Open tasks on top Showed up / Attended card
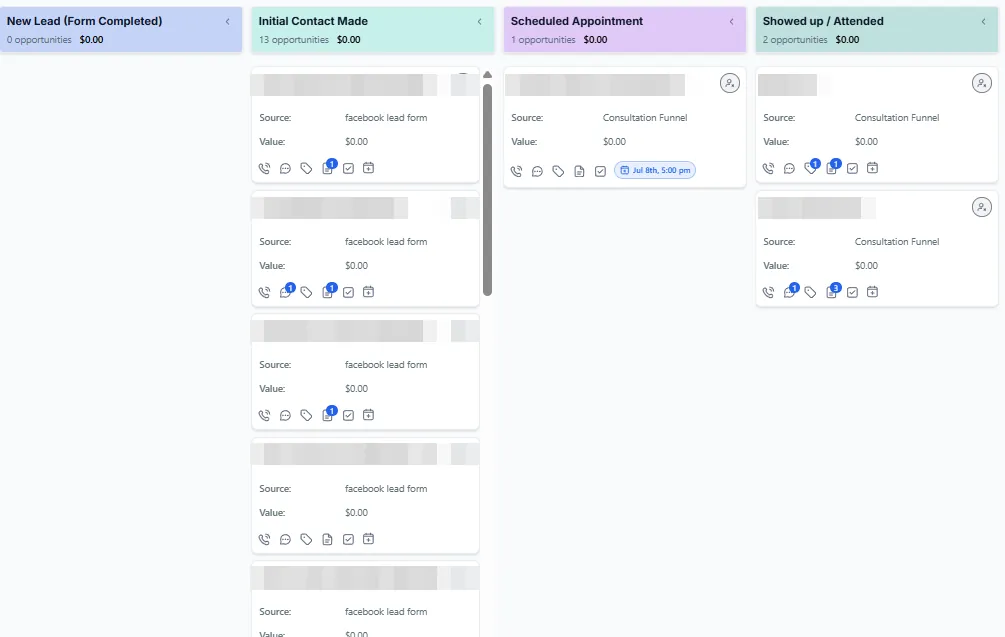The image size is (1005, 637). click(x=852, y=169)
